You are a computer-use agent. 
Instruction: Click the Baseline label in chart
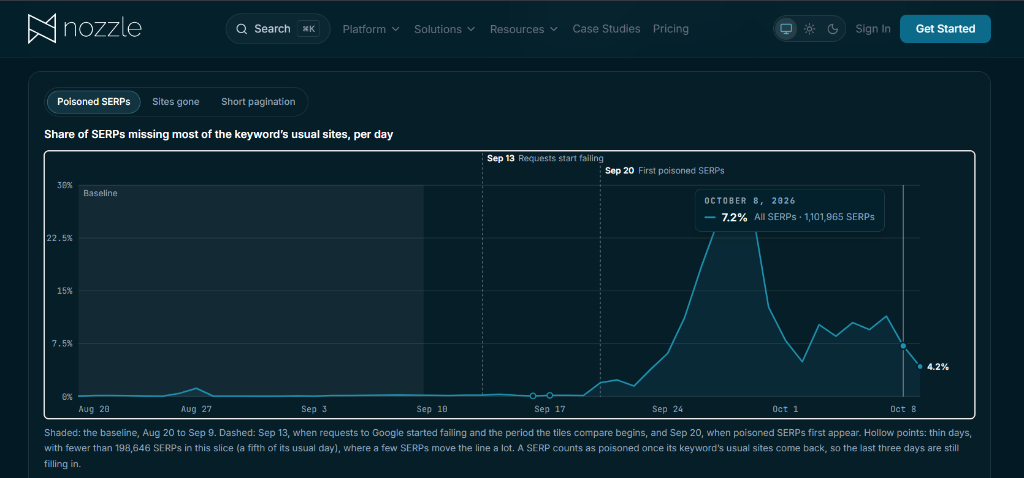point(100,193)
